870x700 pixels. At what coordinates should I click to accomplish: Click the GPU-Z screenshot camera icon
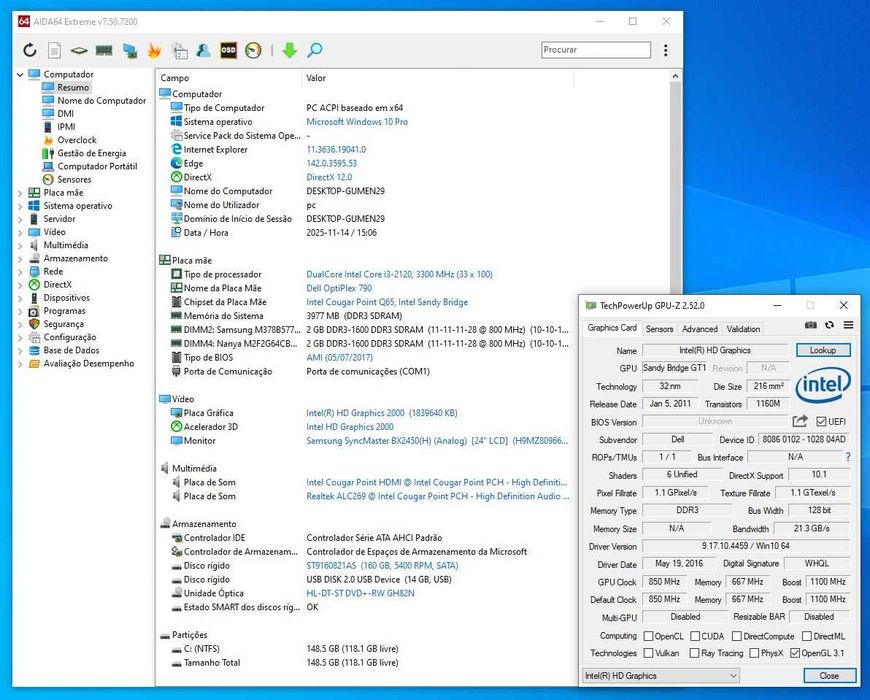811,325
